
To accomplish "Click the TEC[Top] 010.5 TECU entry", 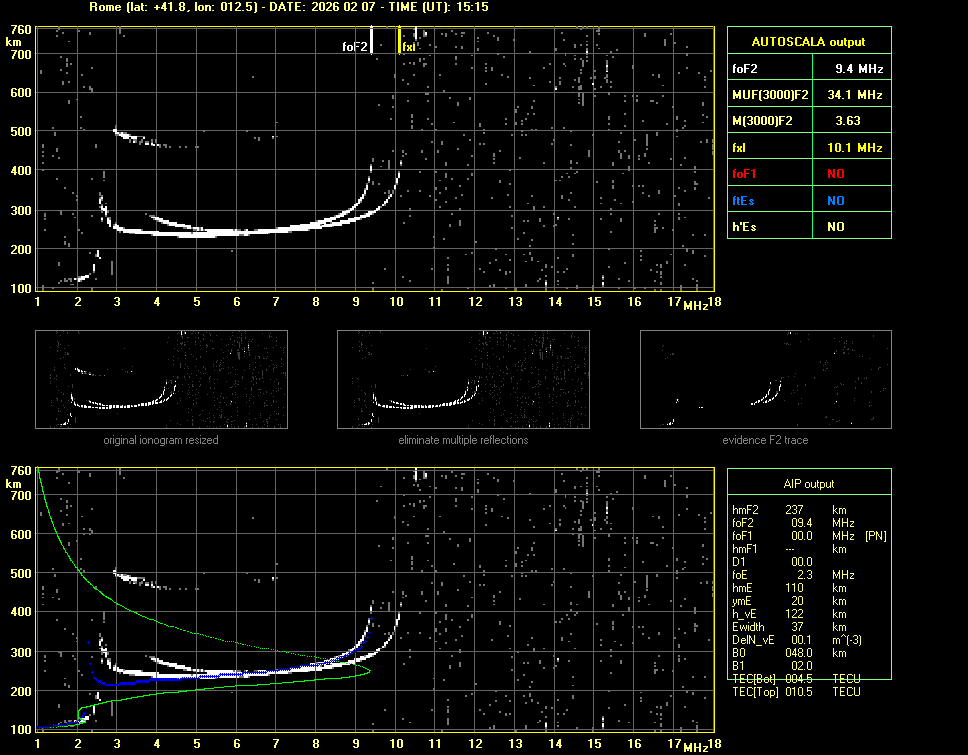I will coord(800,692).
